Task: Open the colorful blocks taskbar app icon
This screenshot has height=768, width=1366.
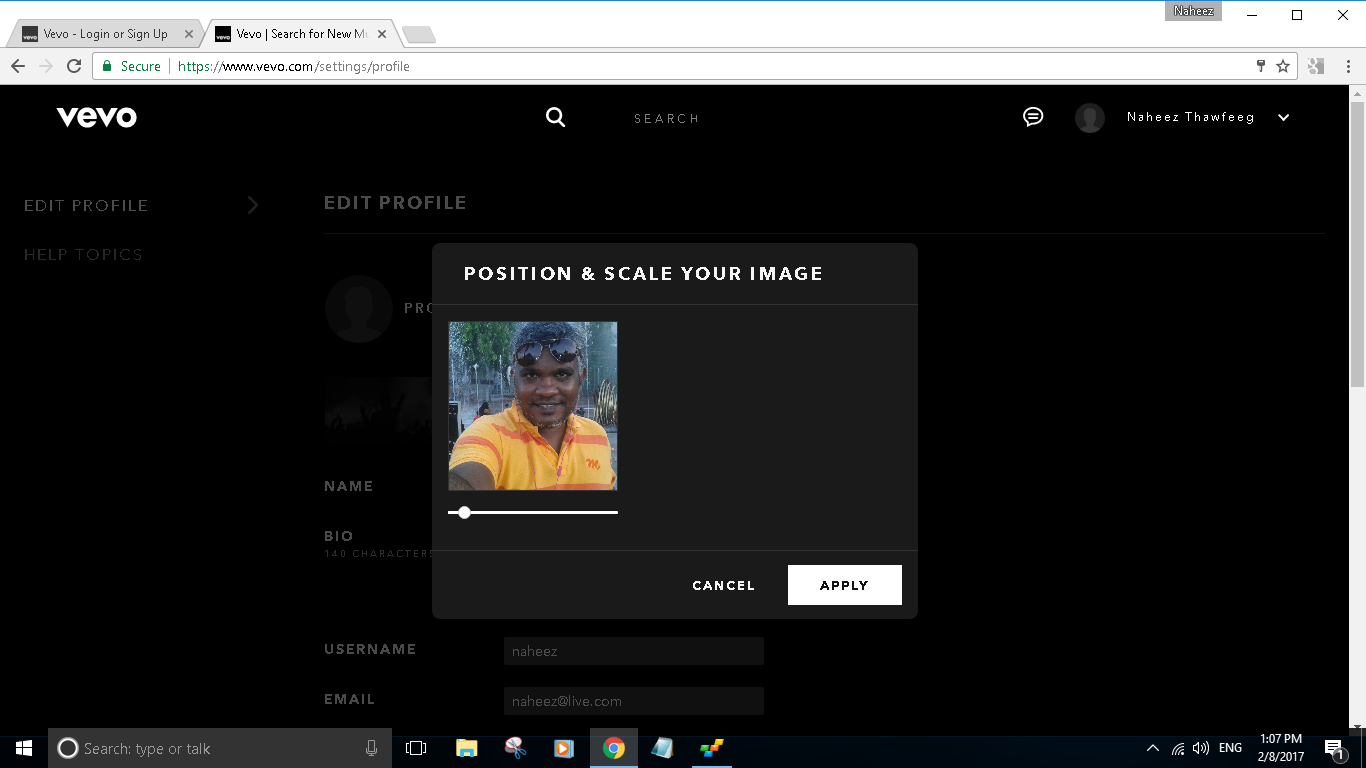Action: click(x=712, y=748)
